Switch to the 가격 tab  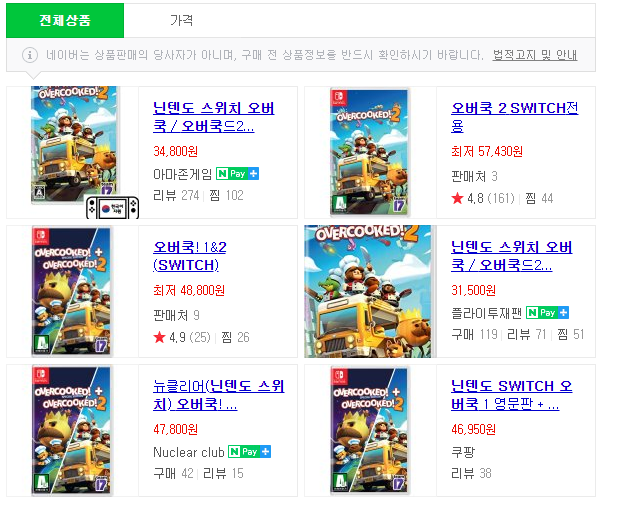181,21
